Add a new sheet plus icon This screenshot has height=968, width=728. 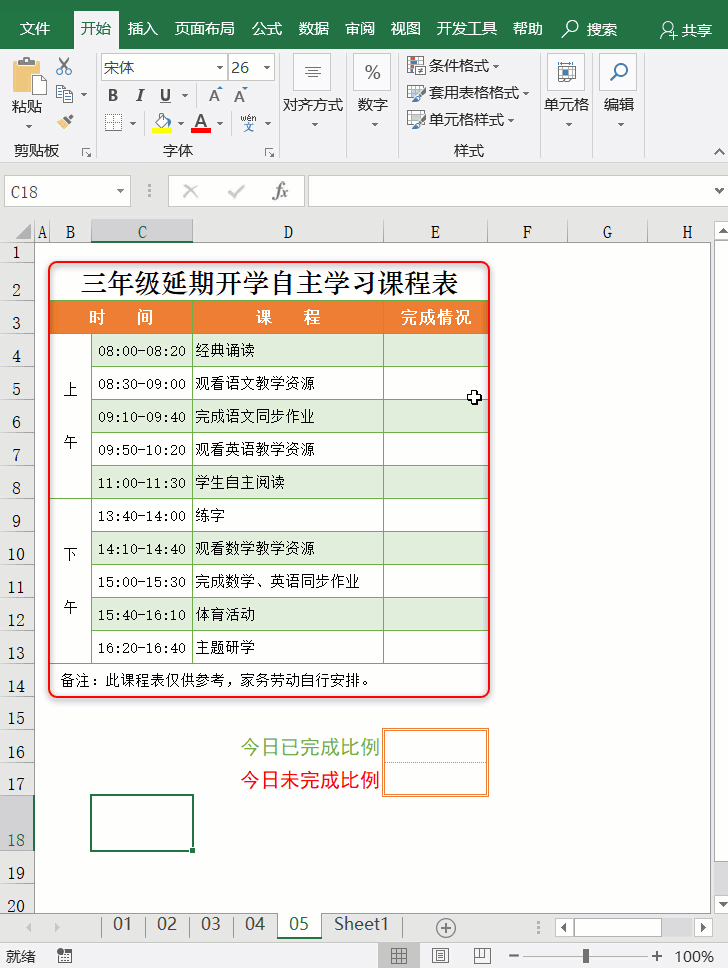coord(446,927)
